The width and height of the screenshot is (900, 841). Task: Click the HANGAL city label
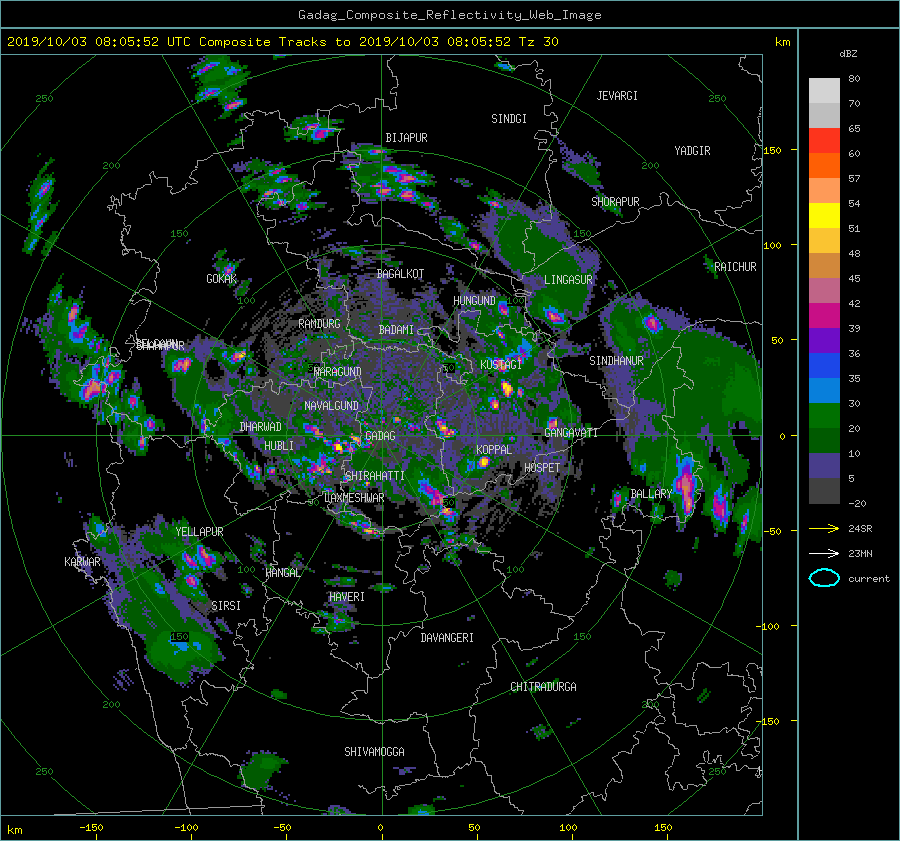click(x=282, y=573)
